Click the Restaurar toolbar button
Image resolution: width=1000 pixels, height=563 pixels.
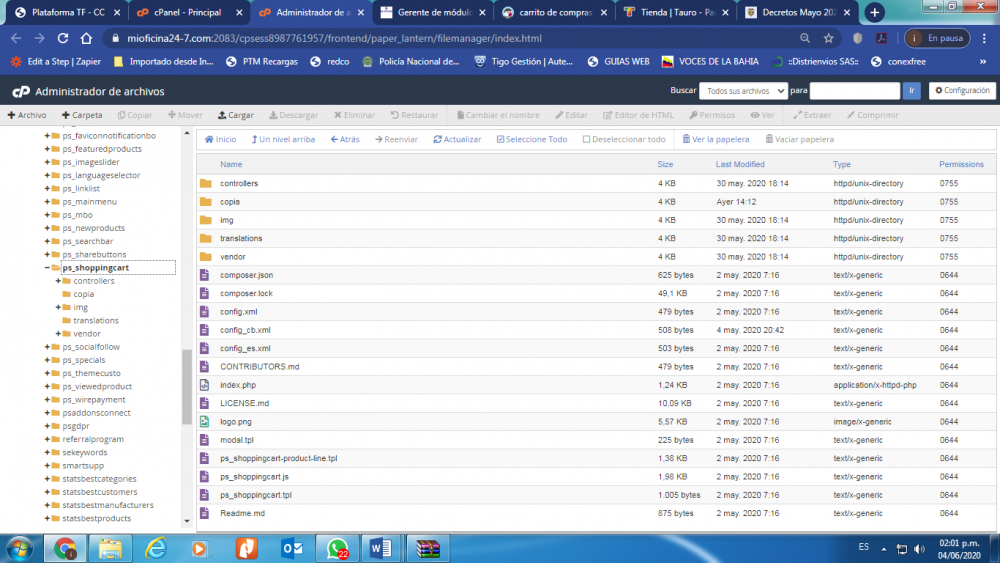(x=415, y=115)
